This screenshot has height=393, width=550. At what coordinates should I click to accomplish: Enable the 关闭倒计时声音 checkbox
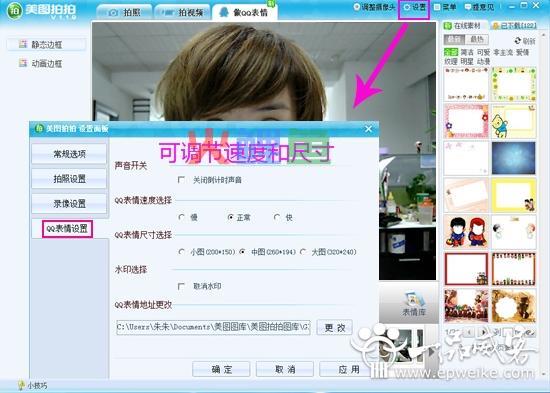click(181, 180)
